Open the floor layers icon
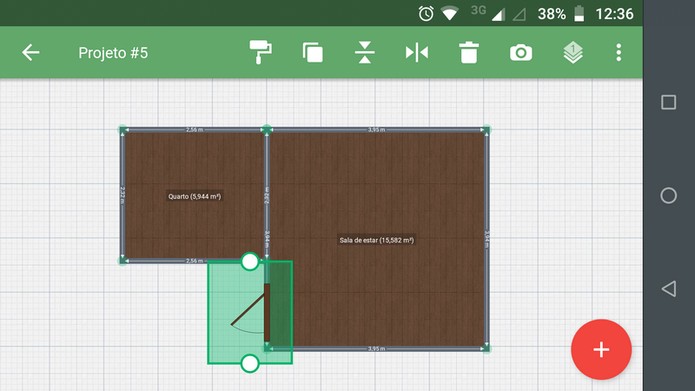The width and height of the screenshot is (695, 391). [x=573, y=53]
